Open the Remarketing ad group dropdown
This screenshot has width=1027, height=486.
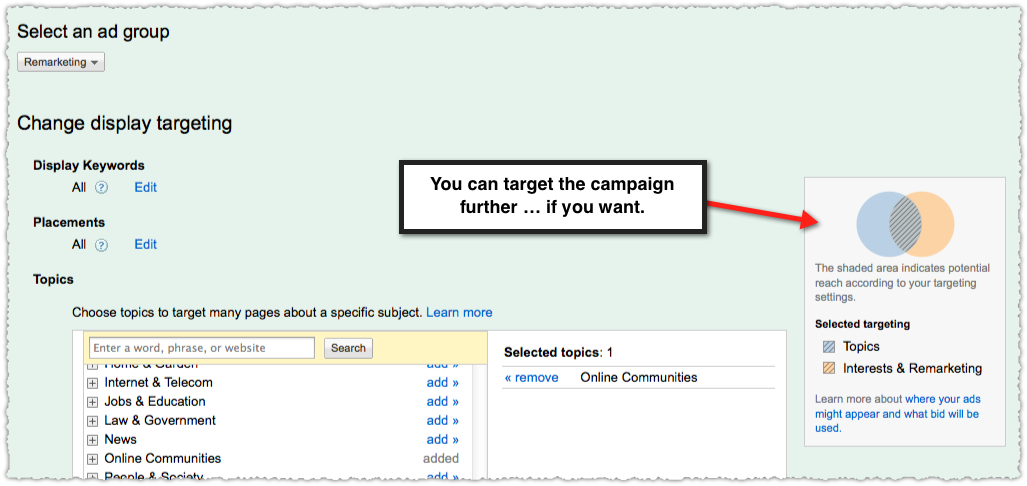click(x=60, y=62)
